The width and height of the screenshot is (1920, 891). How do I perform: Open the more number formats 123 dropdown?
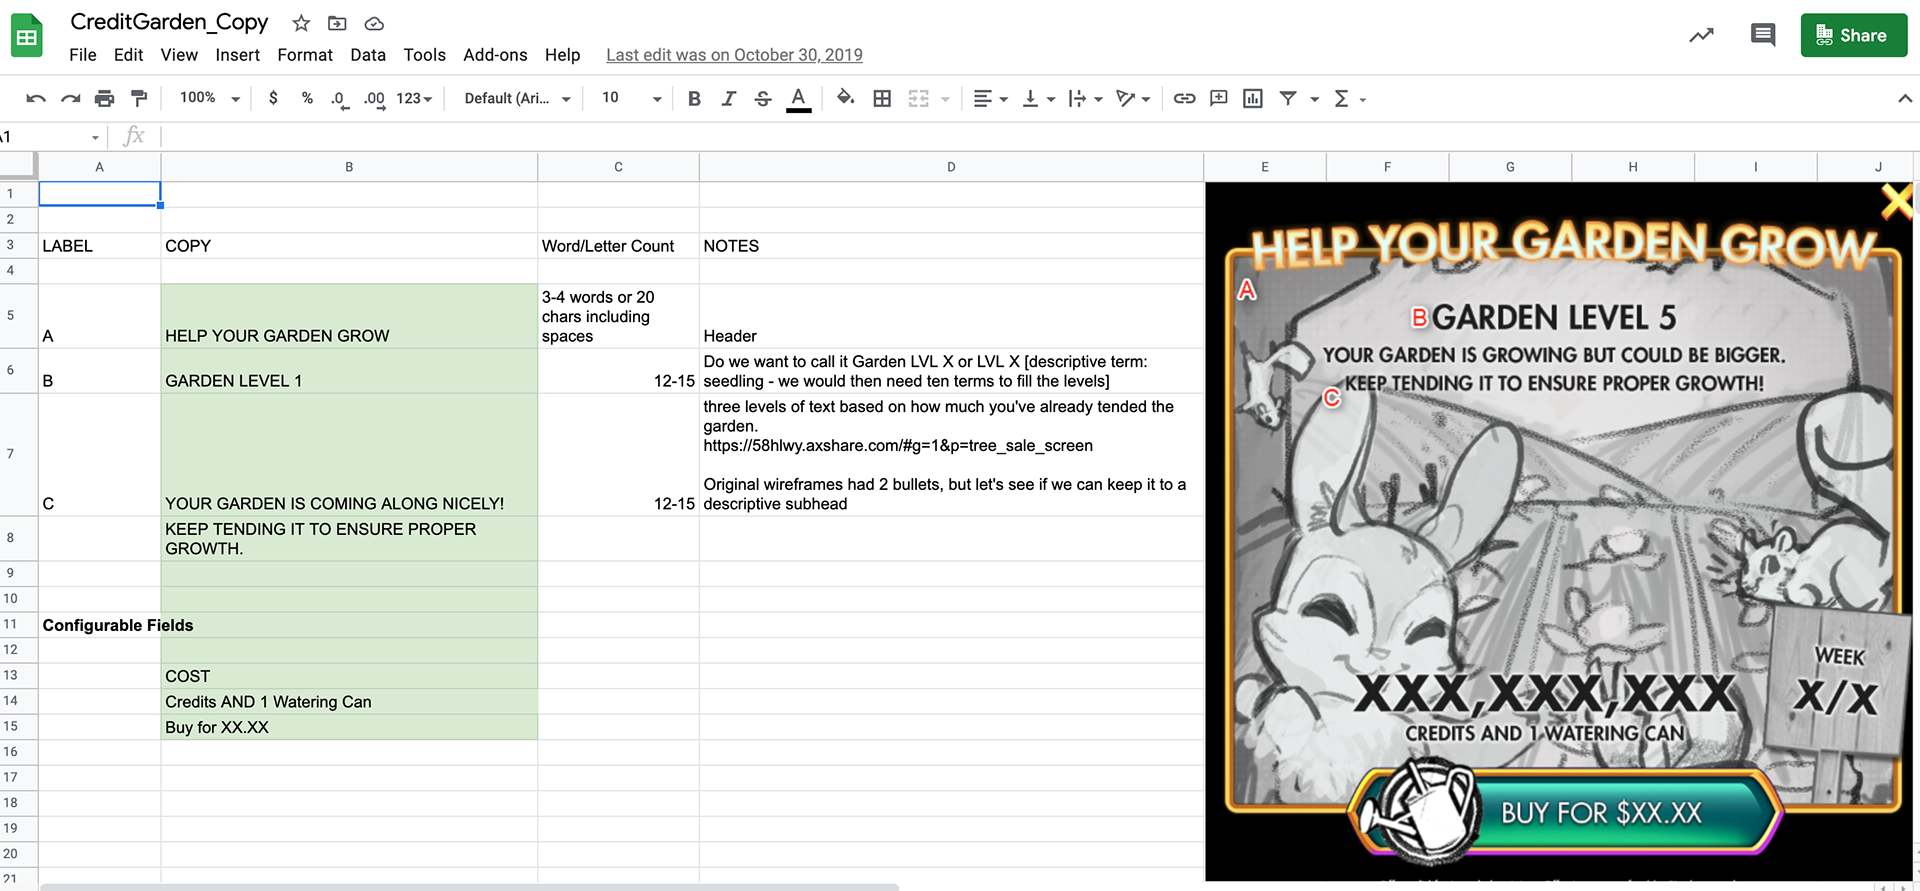(x=414, y=98)
